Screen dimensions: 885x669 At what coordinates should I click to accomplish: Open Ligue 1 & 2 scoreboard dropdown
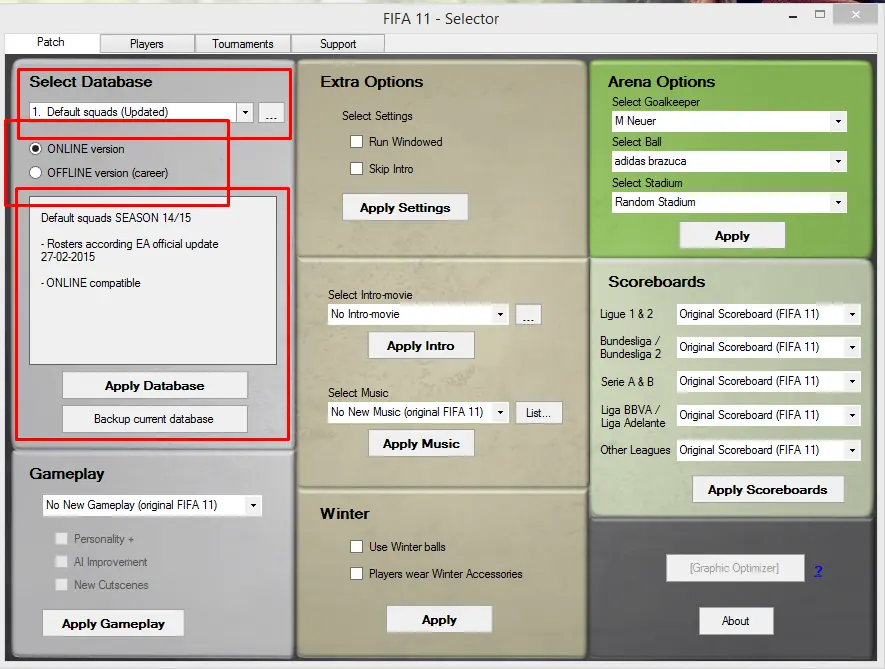(852, 314)
